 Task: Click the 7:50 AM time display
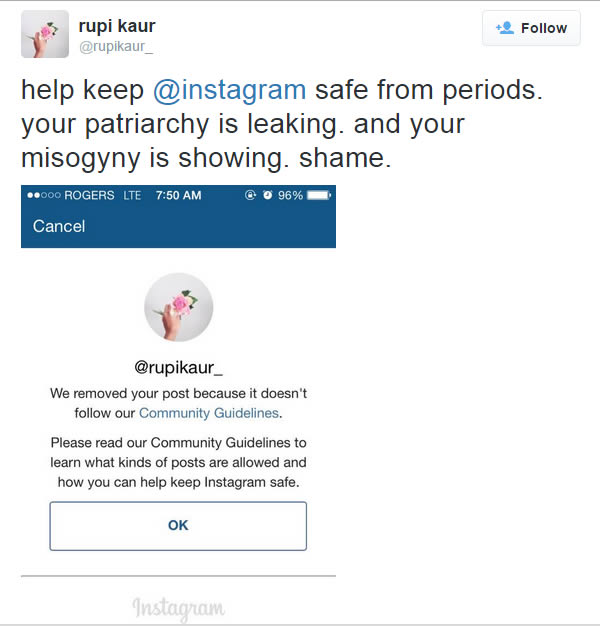click(178, 195)
